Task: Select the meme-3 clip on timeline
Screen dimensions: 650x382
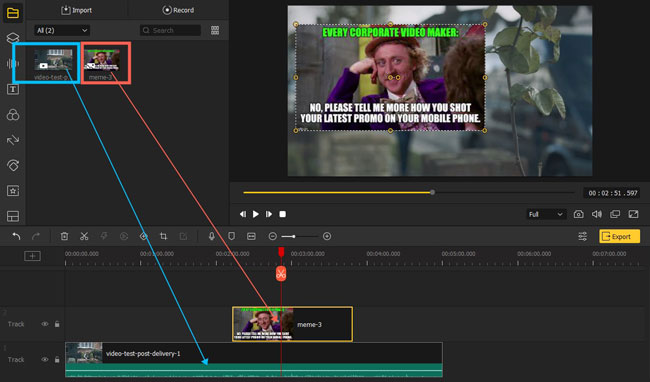Action: pyautogui.click(x=293, y=324)
